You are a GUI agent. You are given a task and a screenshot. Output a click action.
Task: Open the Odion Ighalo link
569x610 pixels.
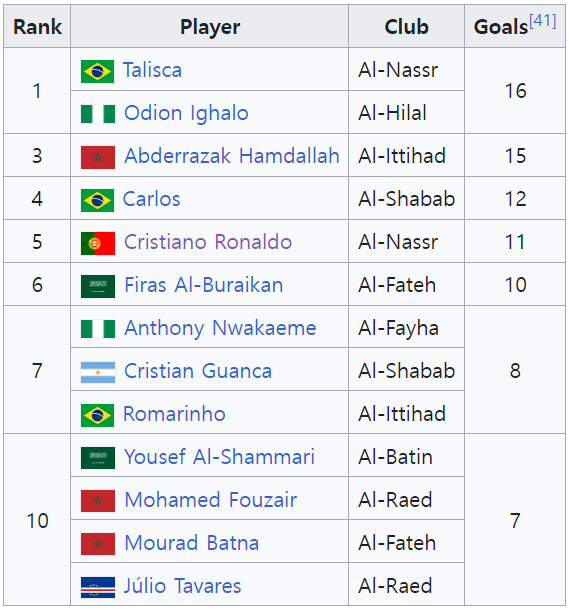pyautogui.click(x=186, y=113)
